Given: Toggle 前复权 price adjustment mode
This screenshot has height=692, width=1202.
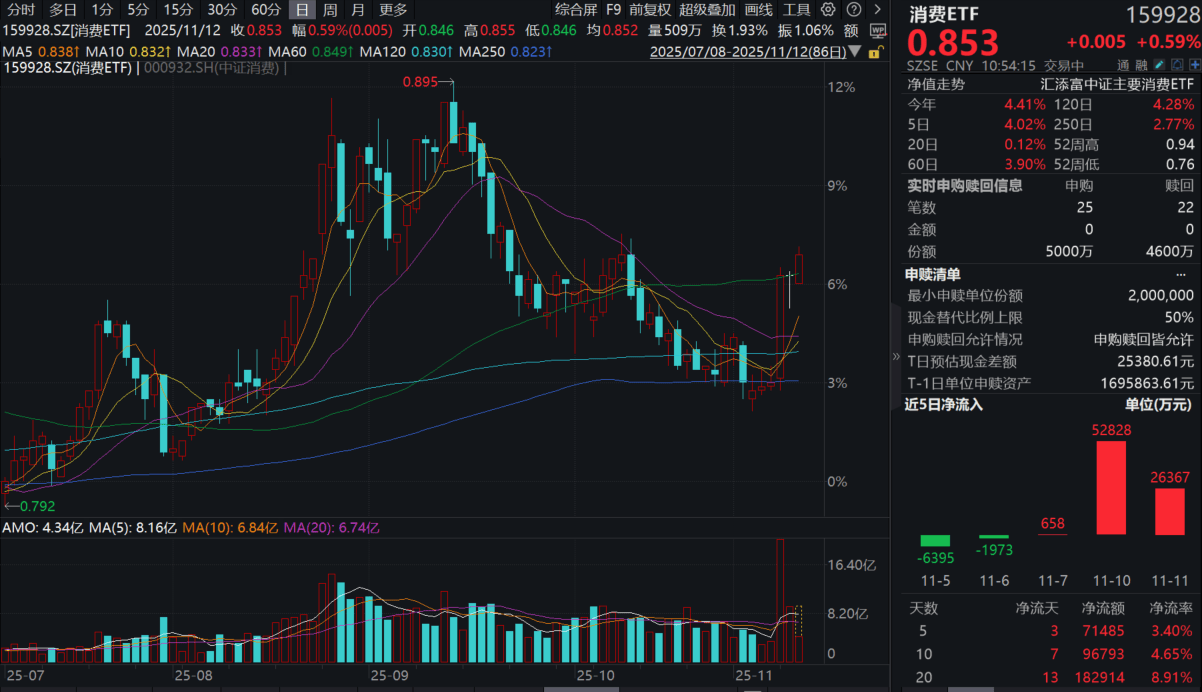Looking at the screenshot, I should pos(649,10).
